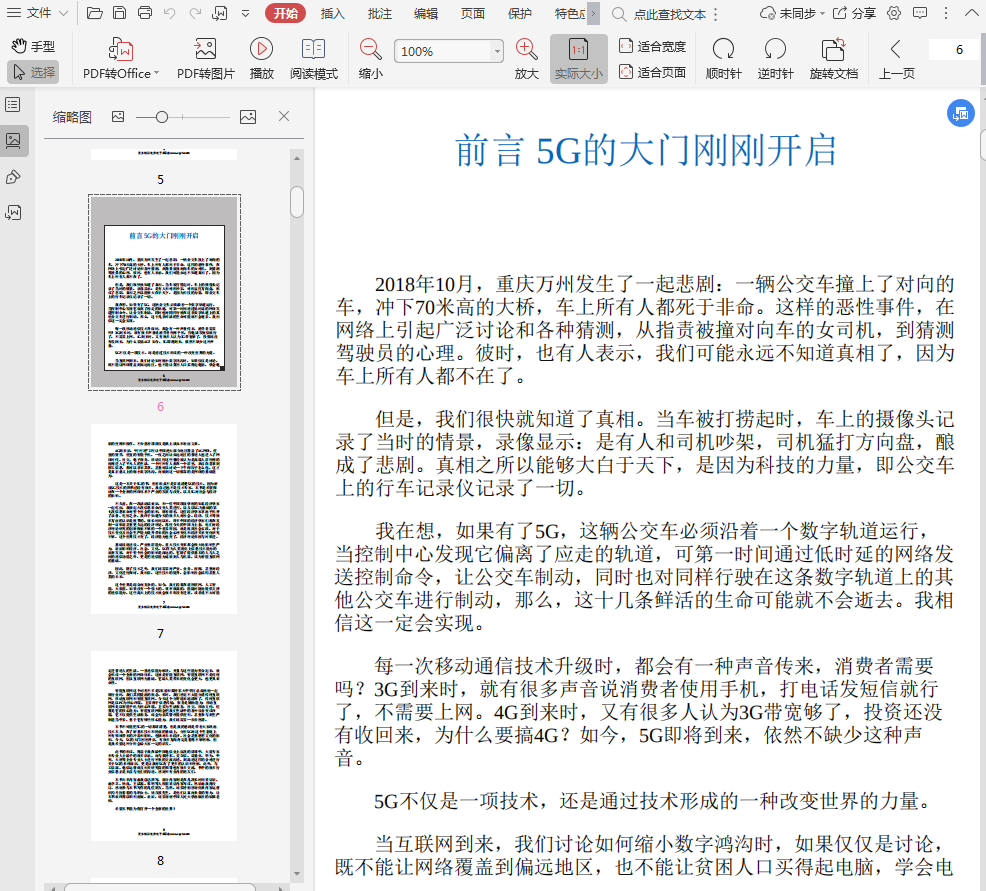Click the undo arrow icon

pos(170,13)
